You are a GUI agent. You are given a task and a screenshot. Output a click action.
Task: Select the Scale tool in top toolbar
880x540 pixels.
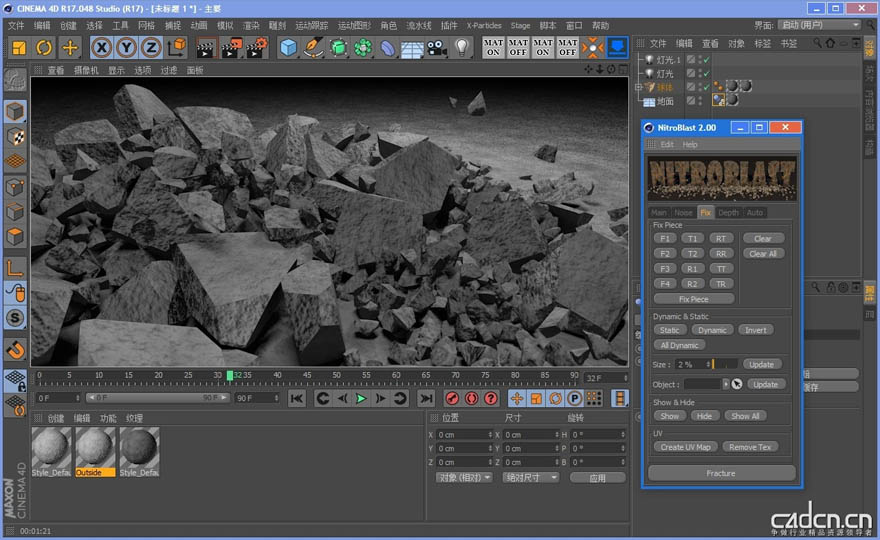(x=19, y=48)
